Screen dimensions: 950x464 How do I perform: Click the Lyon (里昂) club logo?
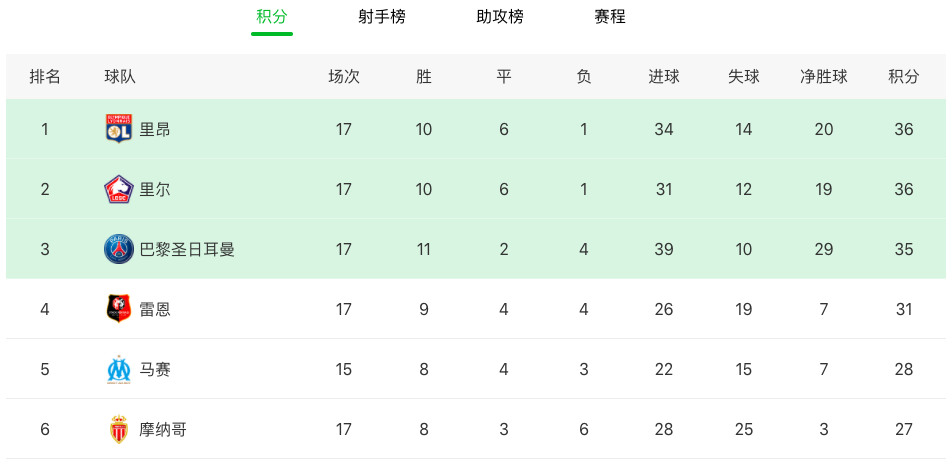coord(119,129)
